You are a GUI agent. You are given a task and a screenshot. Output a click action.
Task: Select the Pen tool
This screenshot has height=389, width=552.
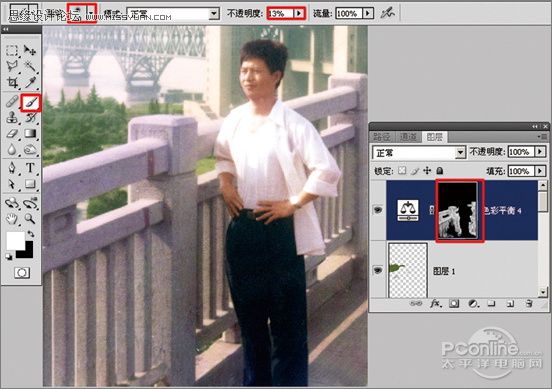[x=12, y=168]
